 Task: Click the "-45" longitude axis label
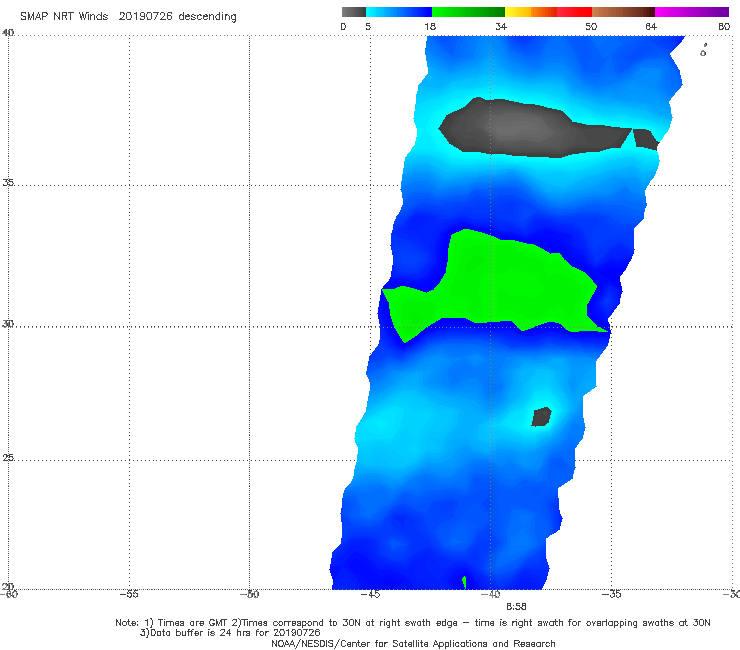pos(370,594)
